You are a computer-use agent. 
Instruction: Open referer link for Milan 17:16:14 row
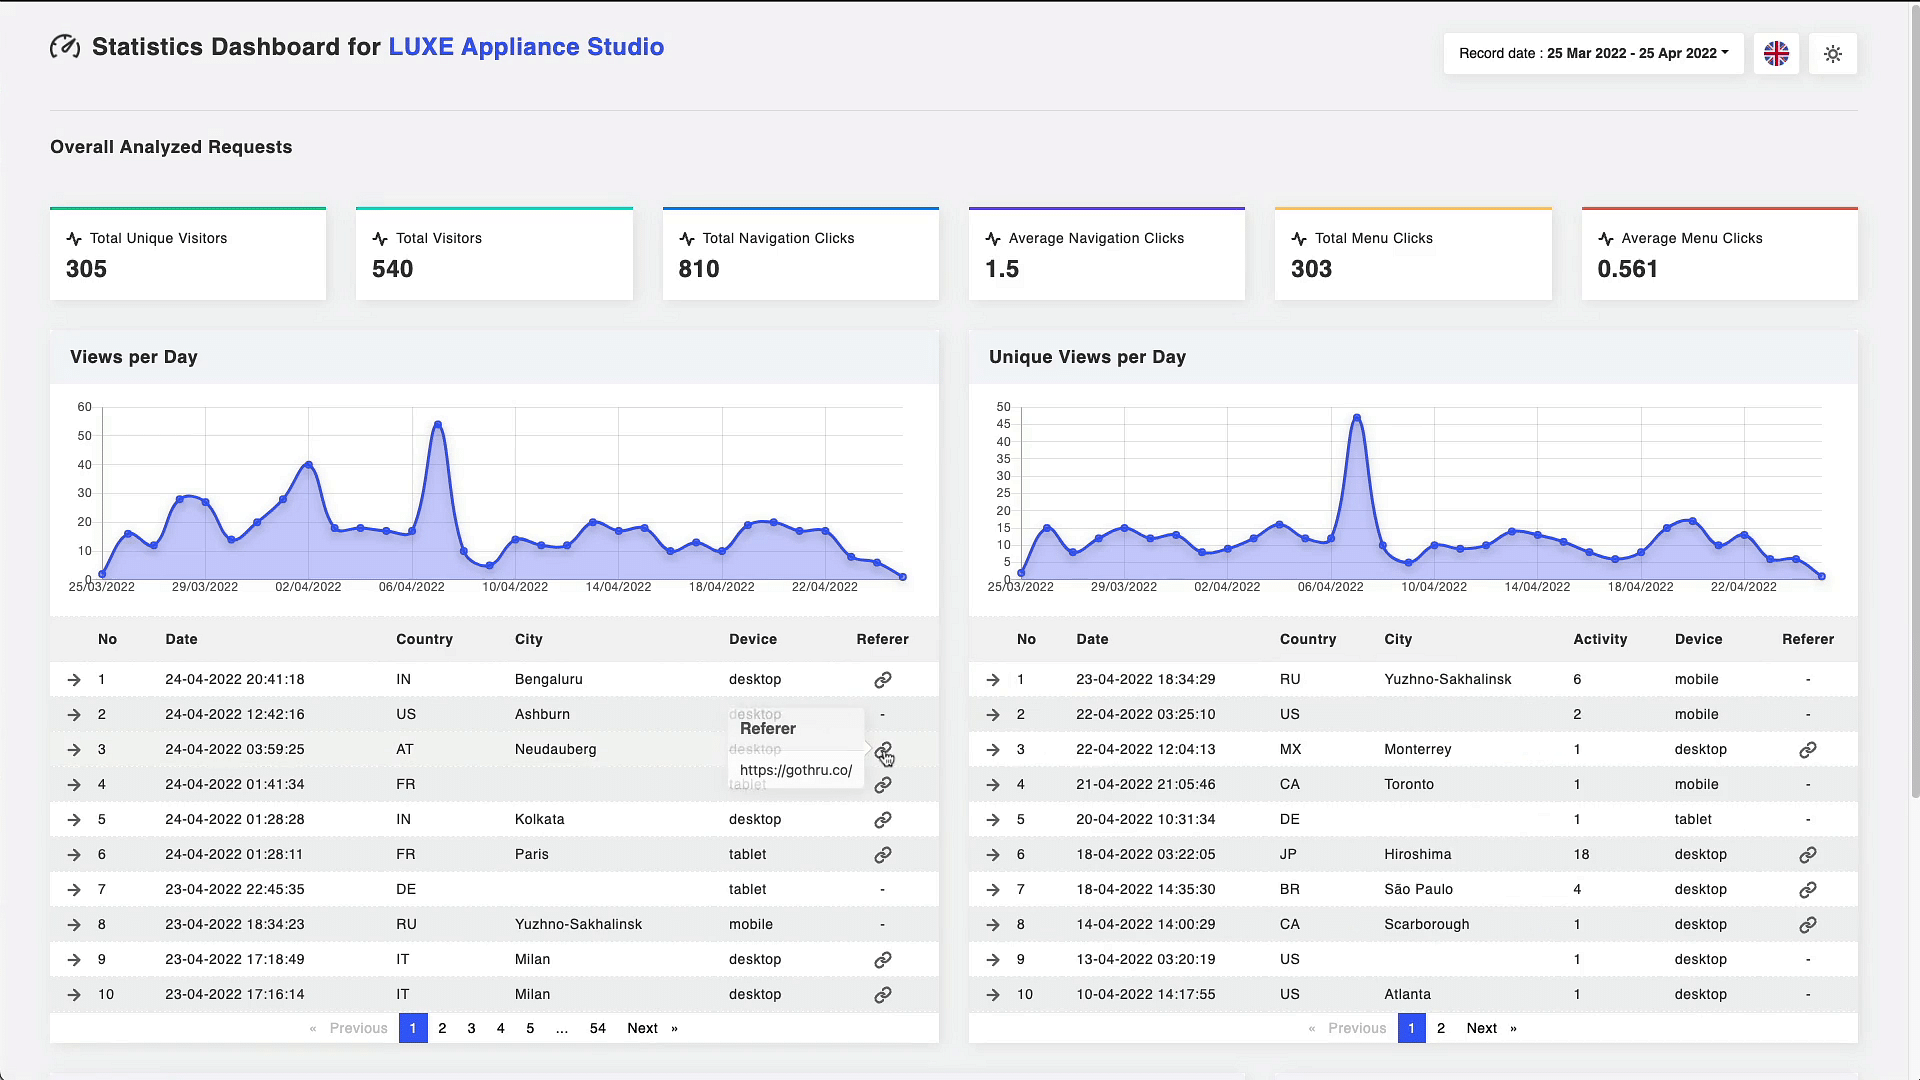tap(882, 995)
